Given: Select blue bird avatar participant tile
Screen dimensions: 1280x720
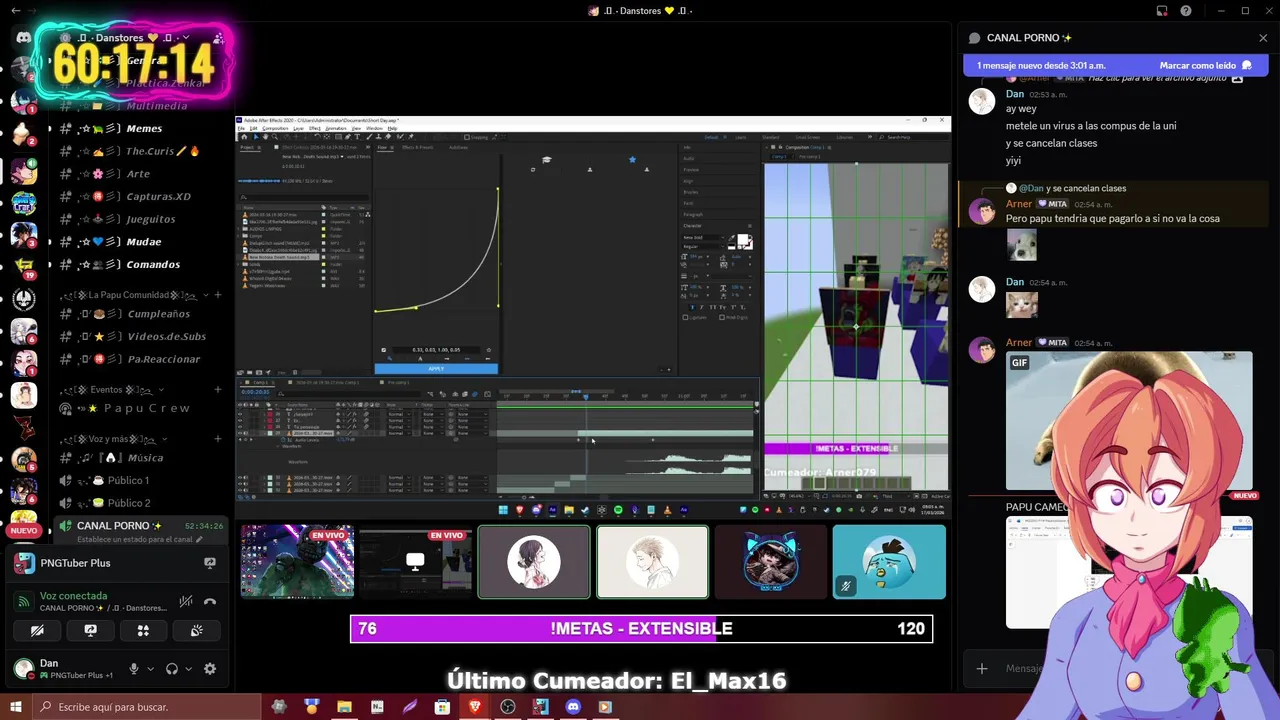Looking at the screenshot, I should (x=889, y=561).
